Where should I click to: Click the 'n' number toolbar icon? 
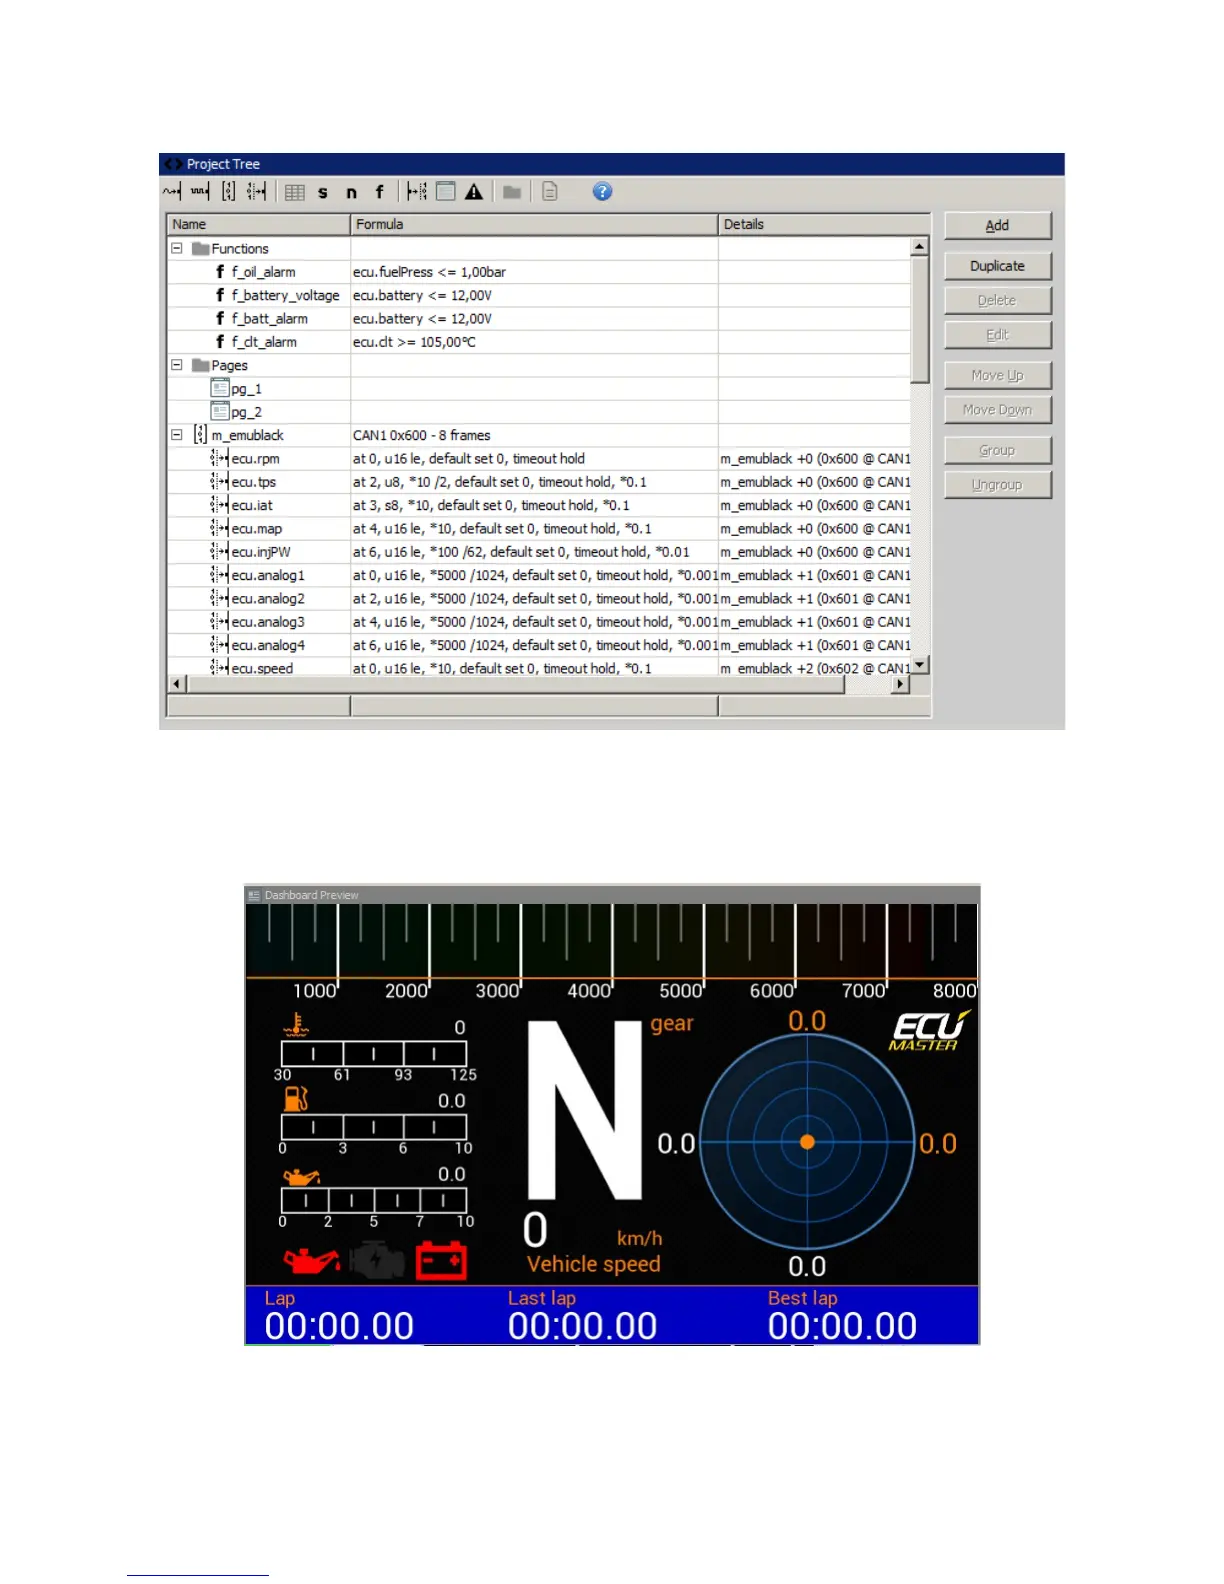click(x=351, y=192)
